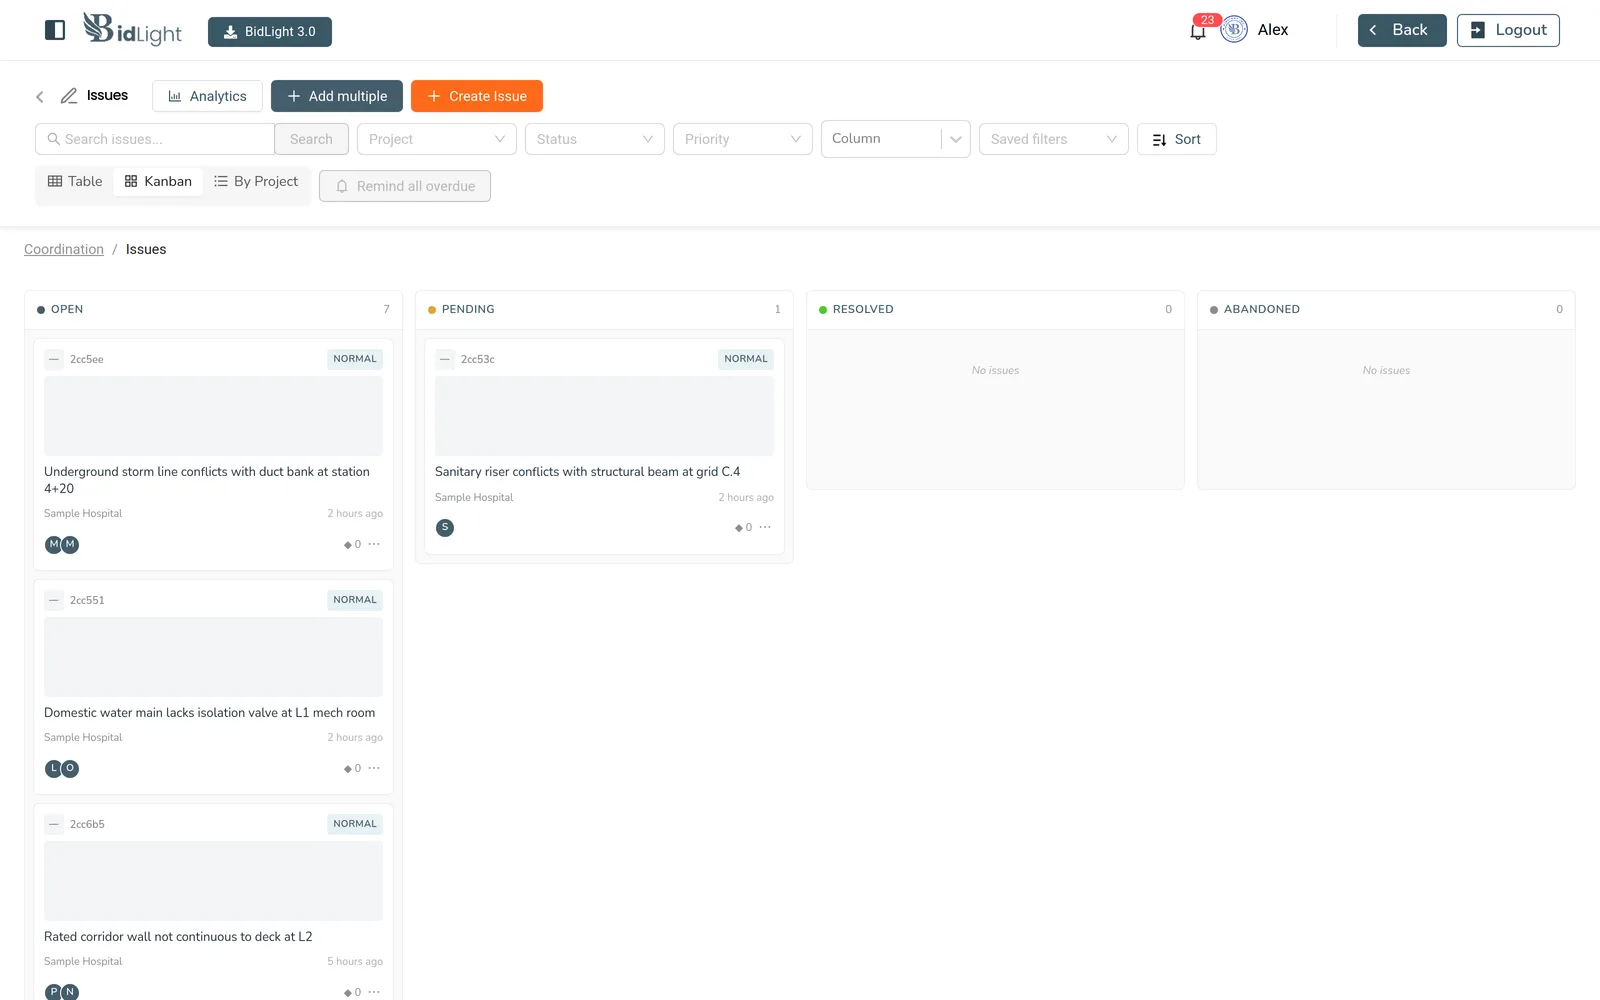Open the Project filter dropdown
Image resolution: width=1600 pixels, height=1000 pixels.
click(x=437, y=139)
